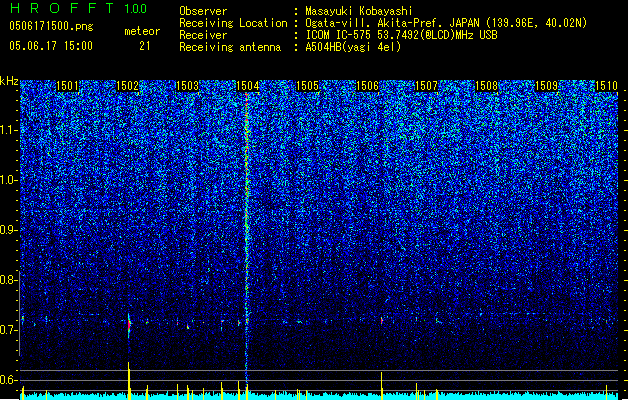
Task: Click the A504HB(yagi 4el) antenna text
Action: click(x=353, y=47)
